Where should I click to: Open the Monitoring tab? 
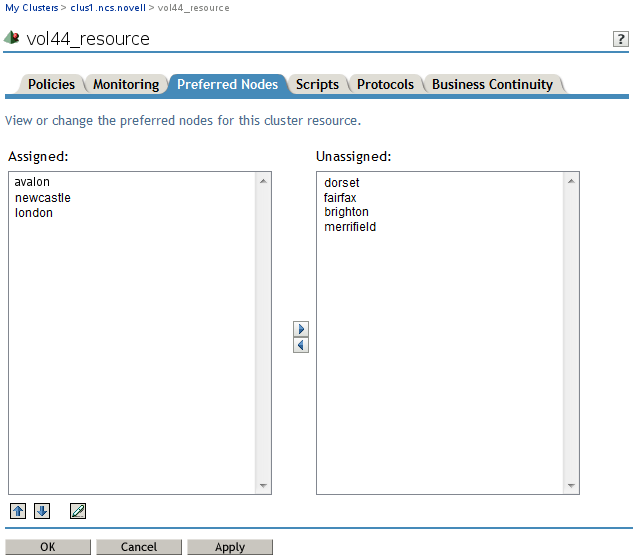(x=126, y=84)
